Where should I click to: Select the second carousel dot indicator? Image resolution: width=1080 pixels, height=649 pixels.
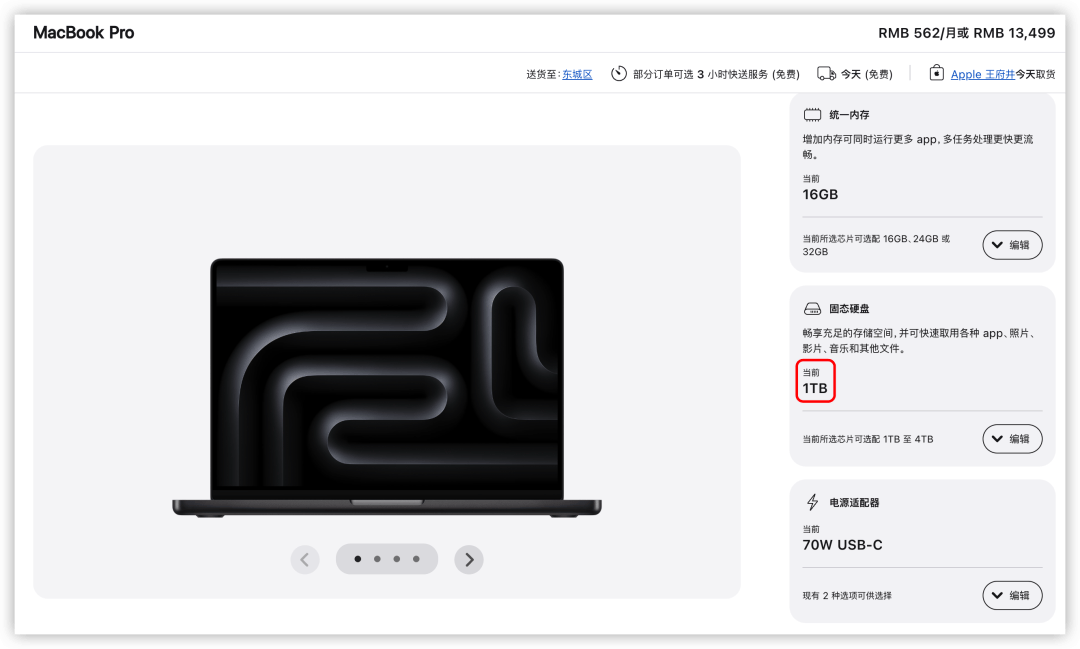377,559
